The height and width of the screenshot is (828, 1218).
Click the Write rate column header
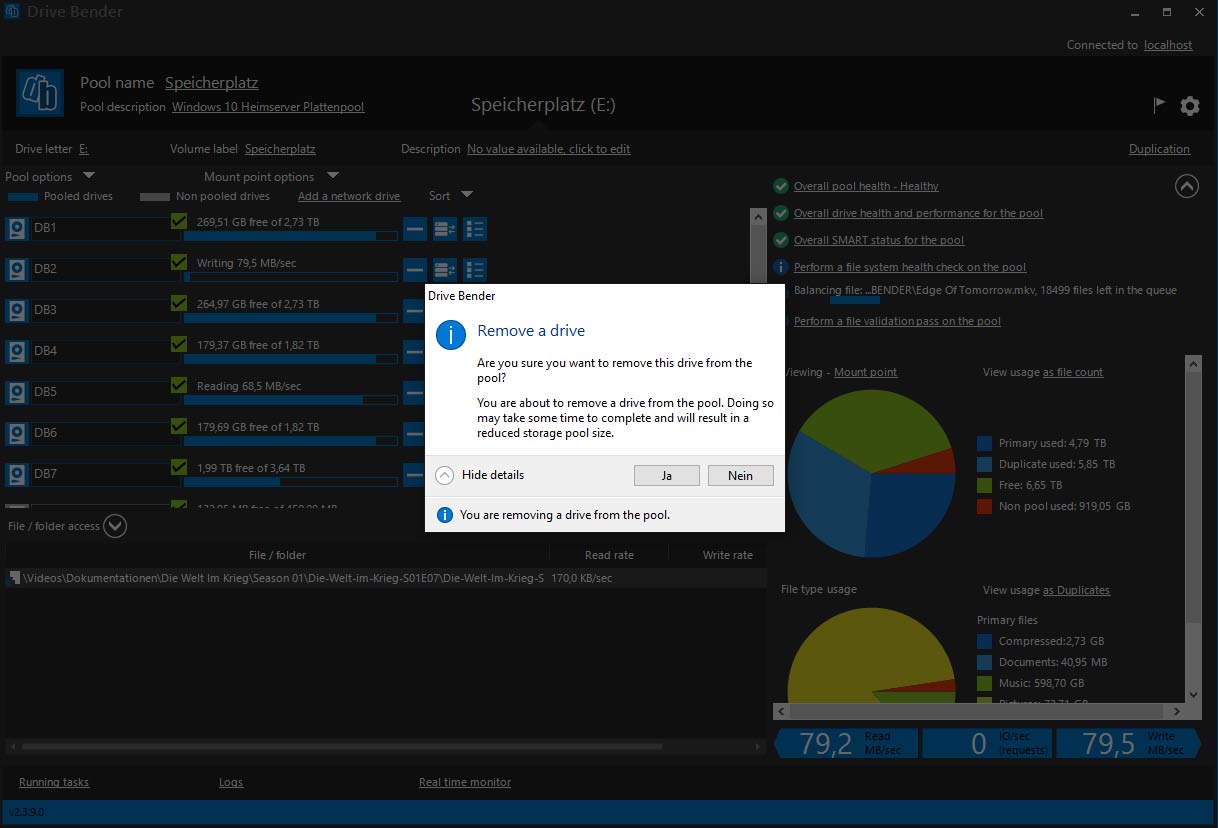pos(728,555)
